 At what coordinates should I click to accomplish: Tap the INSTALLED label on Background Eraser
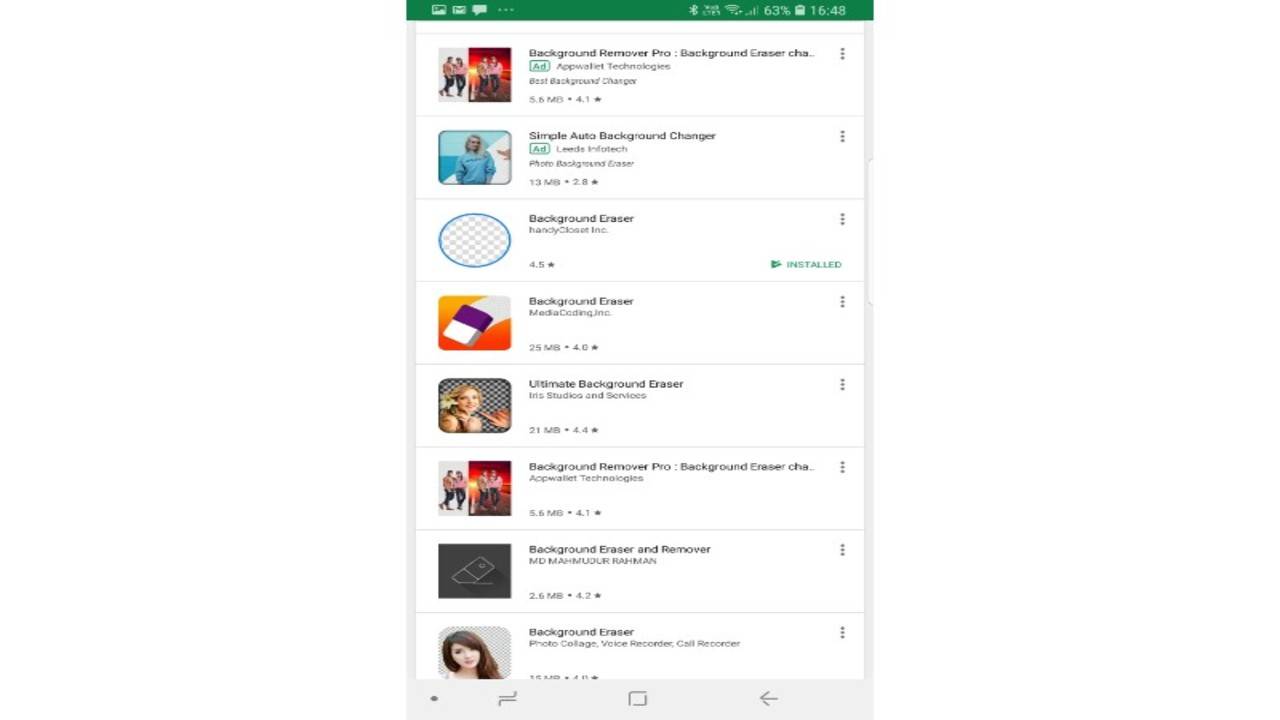pos(806,264)
